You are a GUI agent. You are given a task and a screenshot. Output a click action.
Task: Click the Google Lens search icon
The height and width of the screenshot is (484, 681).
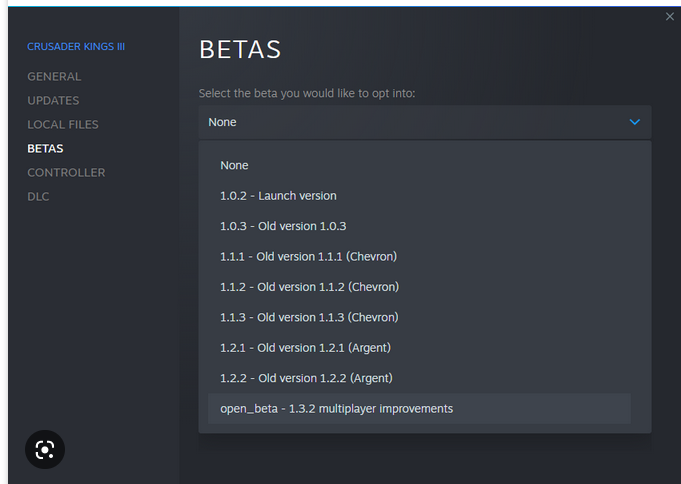44,450
